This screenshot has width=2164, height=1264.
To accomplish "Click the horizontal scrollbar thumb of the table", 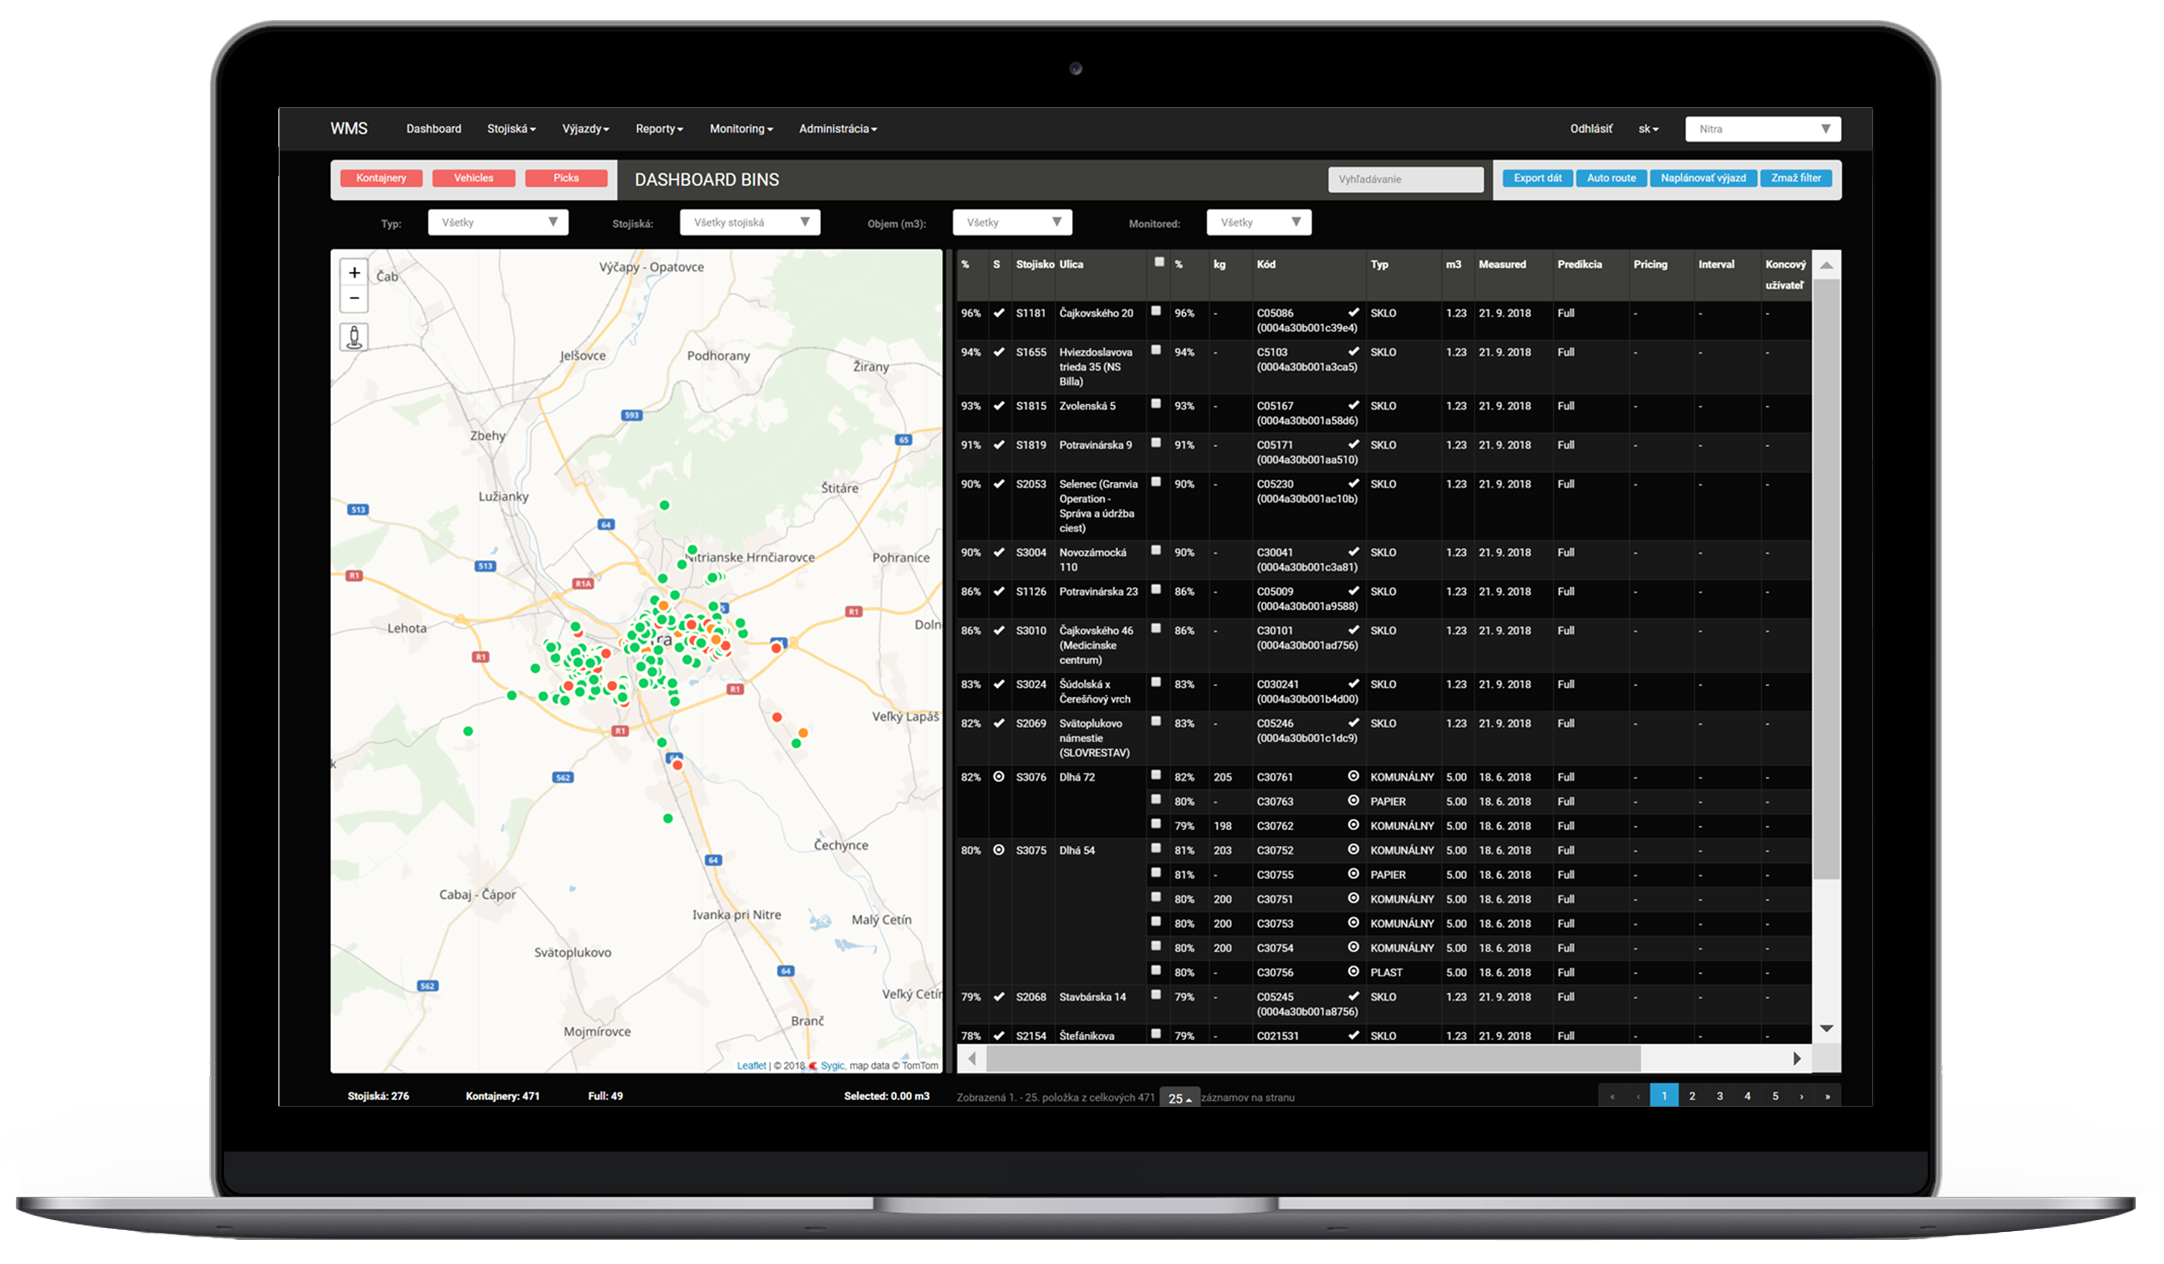I will coord(1313,1058).
